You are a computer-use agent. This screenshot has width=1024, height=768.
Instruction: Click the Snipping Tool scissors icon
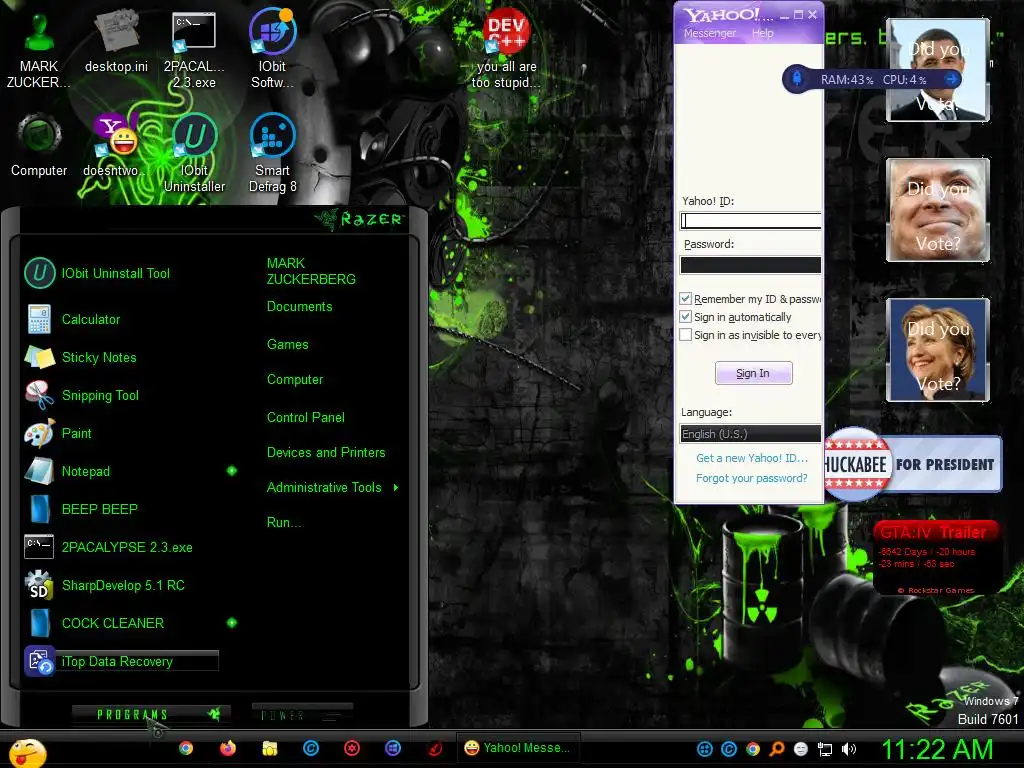(39, 395)
